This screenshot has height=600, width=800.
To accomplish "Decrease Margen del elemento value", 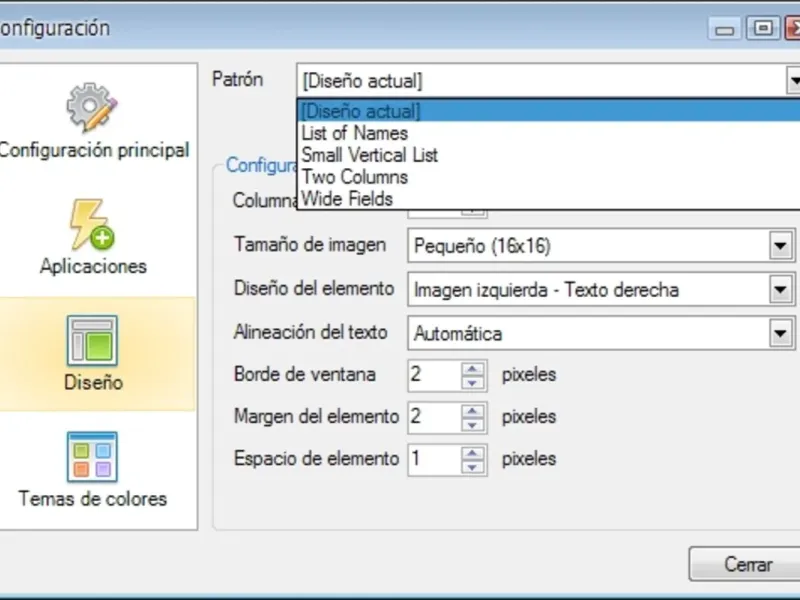I will [x=472, y=424].
